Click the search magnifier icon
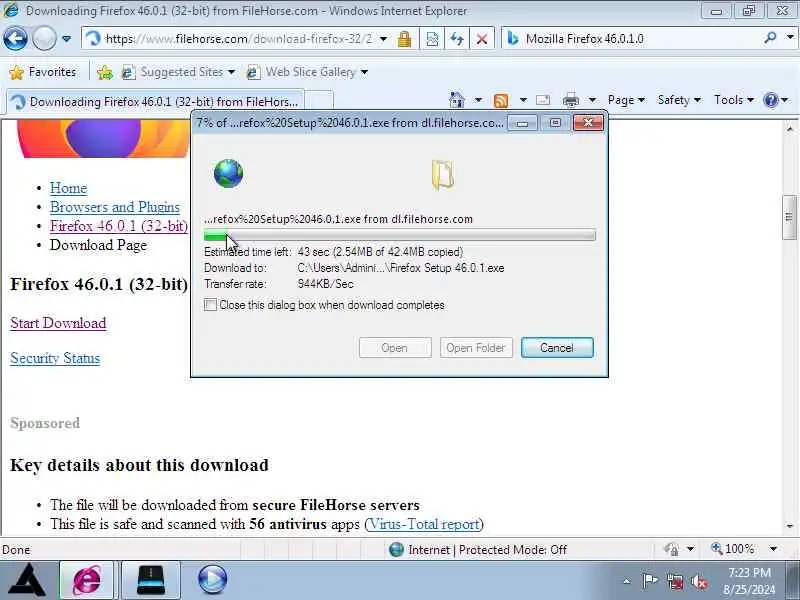Screen dimensions: 800x600 point(770,38)
